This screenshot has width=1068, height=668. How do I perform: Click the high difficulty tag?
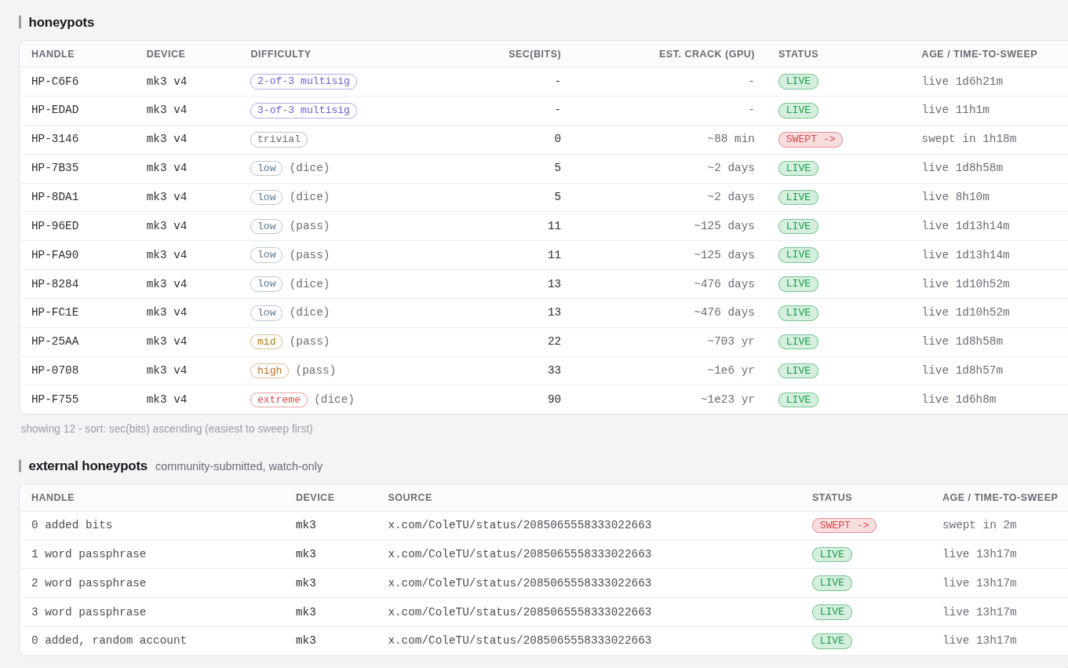click(x=269, y=370)
